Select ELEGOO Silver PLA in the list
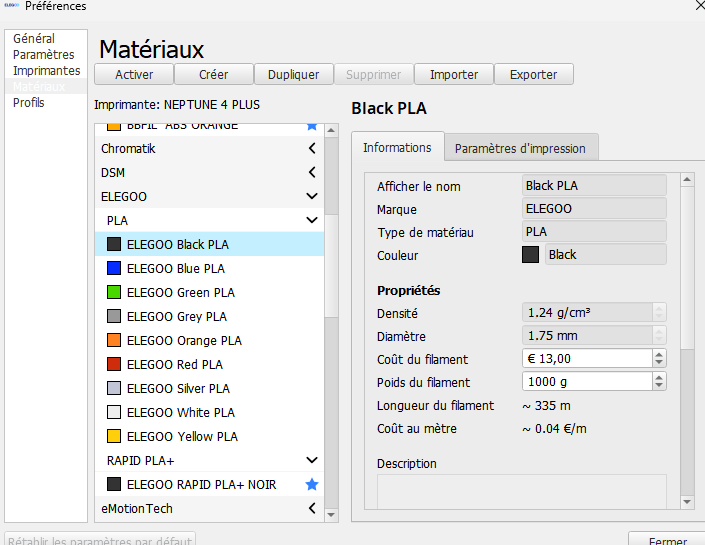 coord(210,388)
